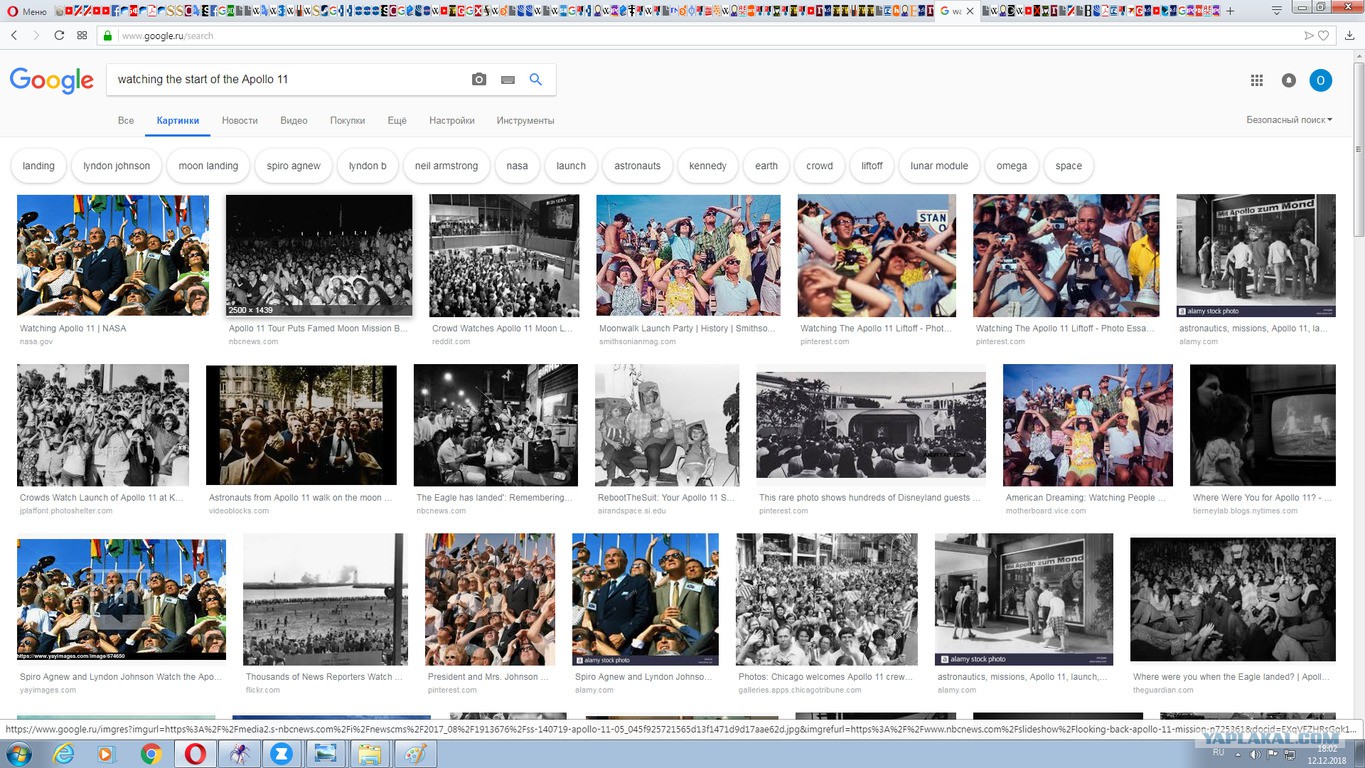The image size is (1365, 768).
Task: Open the Opera Speed Dial grid icon
Action: (80, 35)
